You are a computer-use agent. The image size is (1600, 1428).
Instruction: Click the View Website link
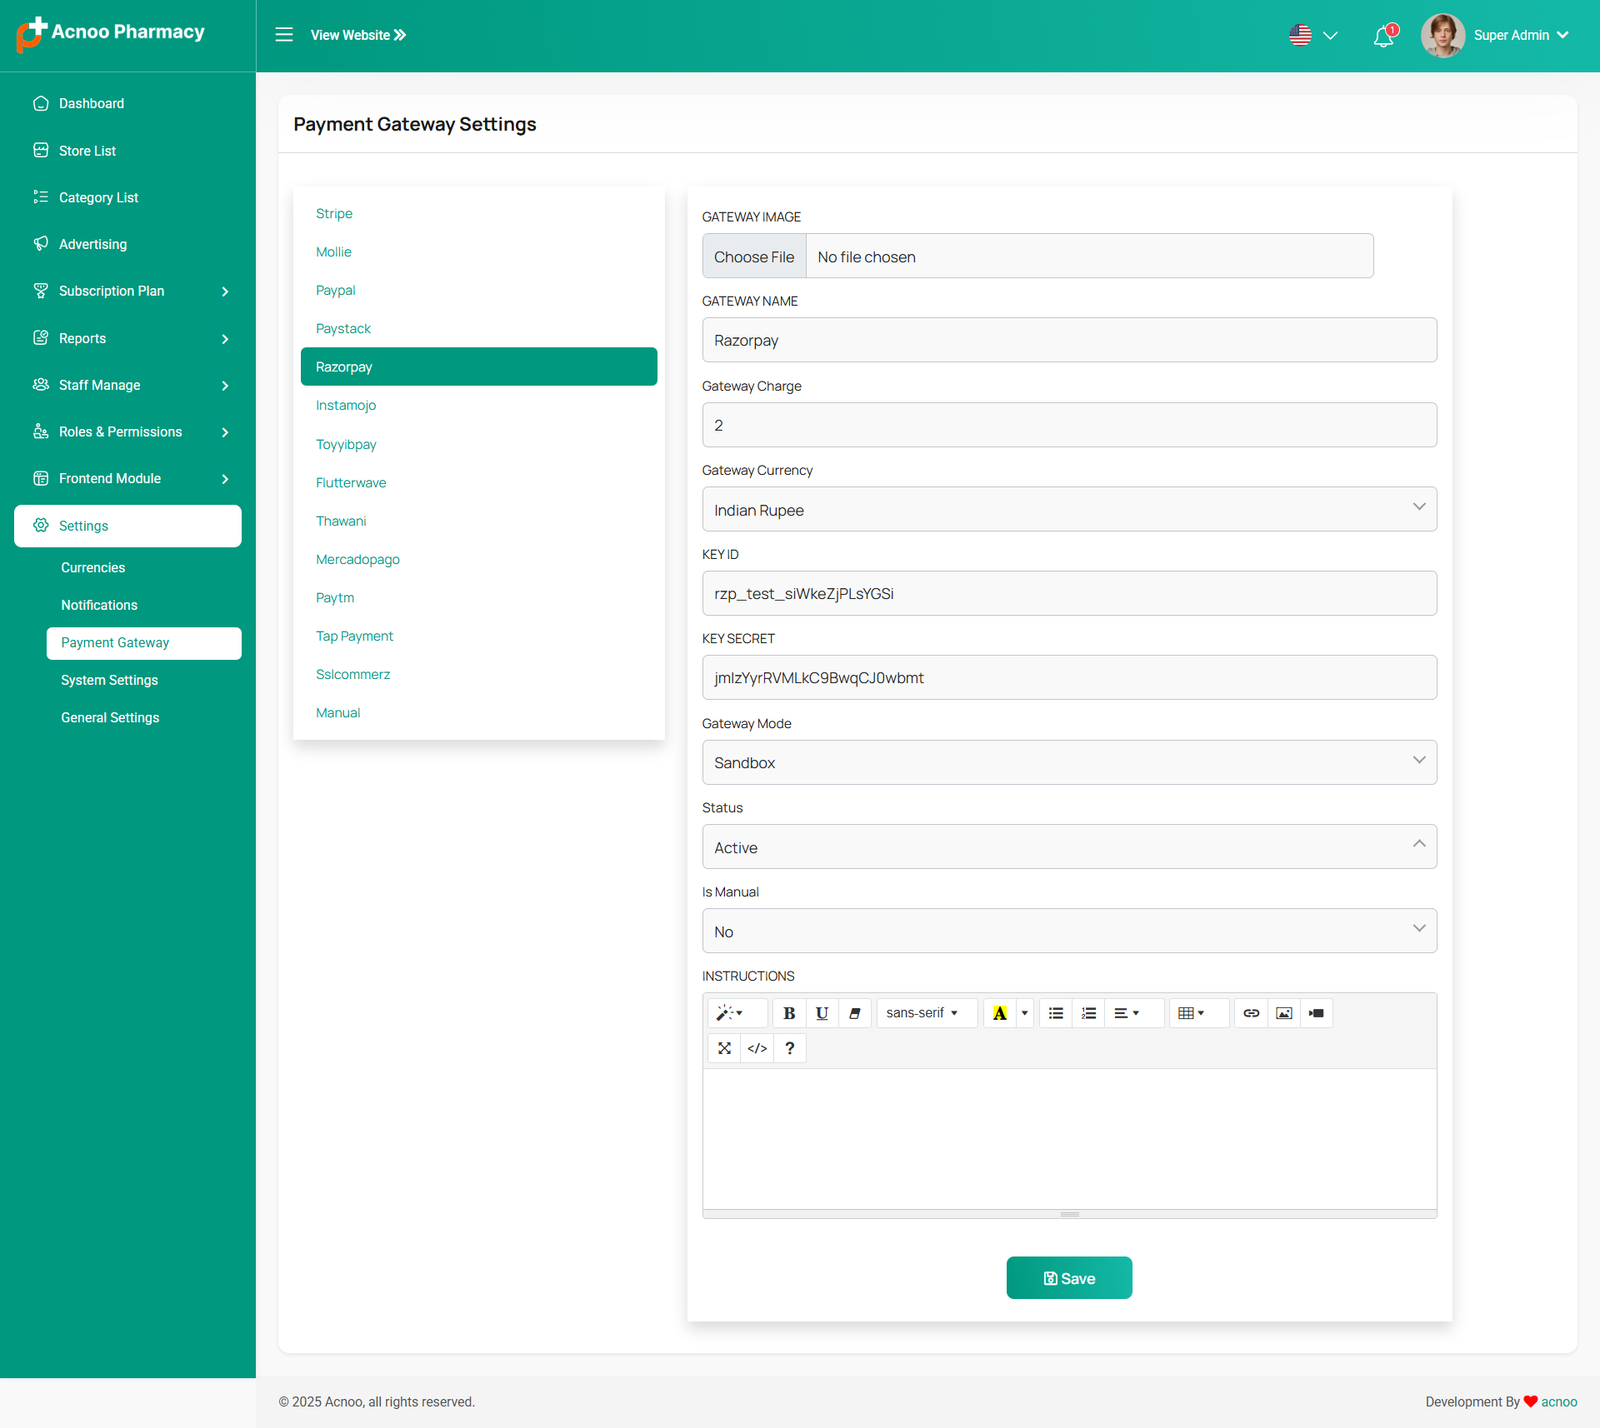(358, 35)
